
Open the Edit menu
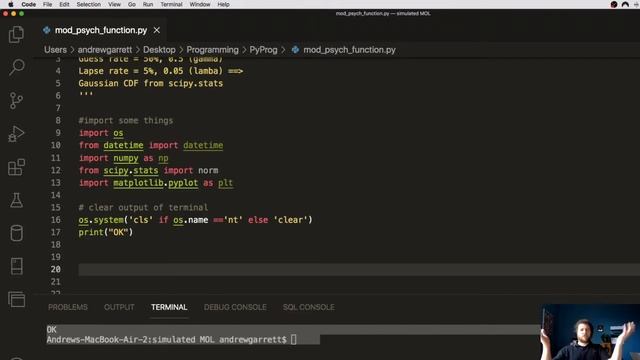(x=64, y=4)
